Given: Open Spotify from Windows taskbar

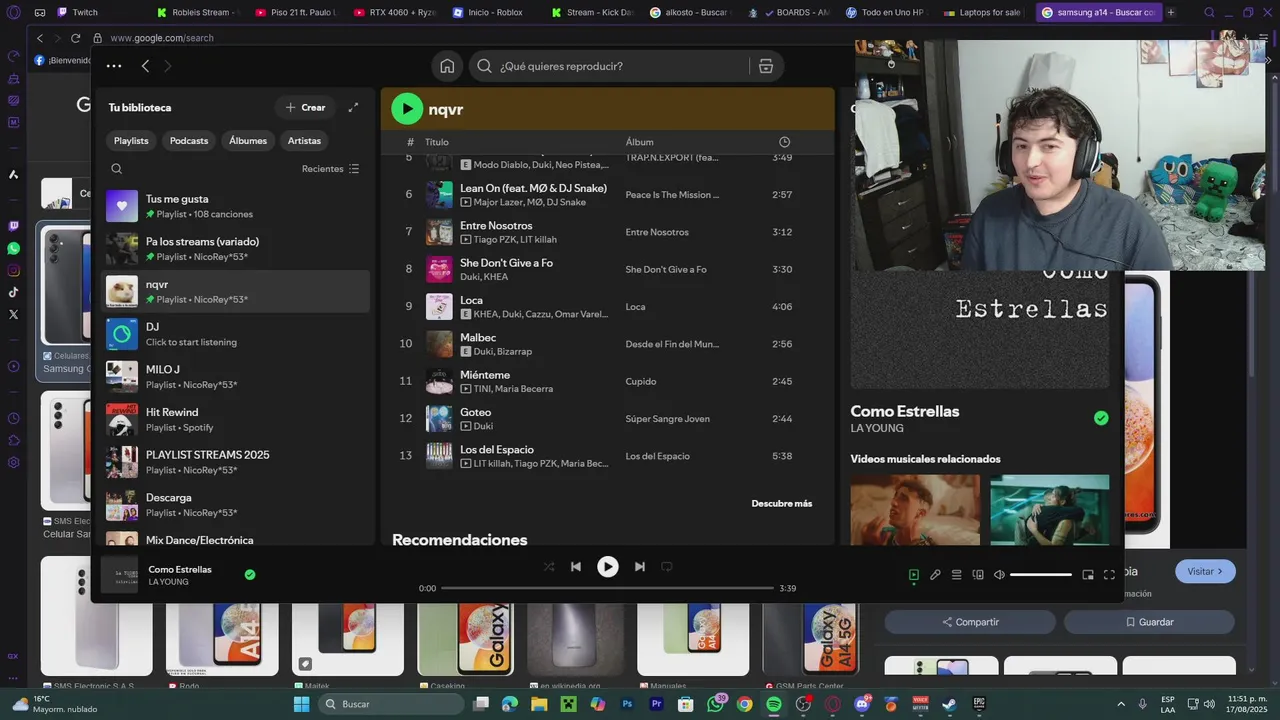Looking at the screenshot, I should point(774,704).
